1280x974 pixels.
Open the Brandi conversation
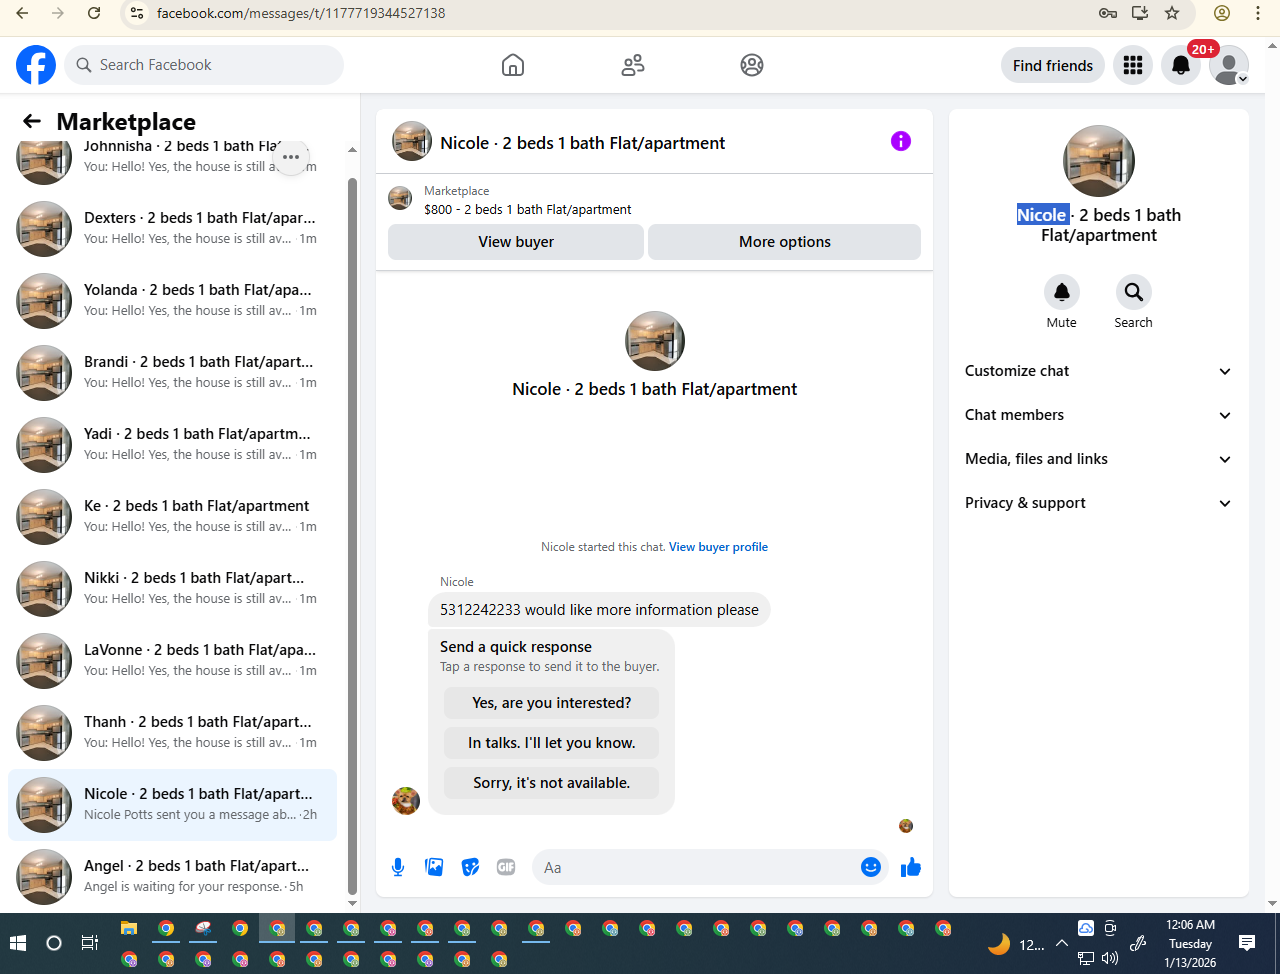point(172,373)
